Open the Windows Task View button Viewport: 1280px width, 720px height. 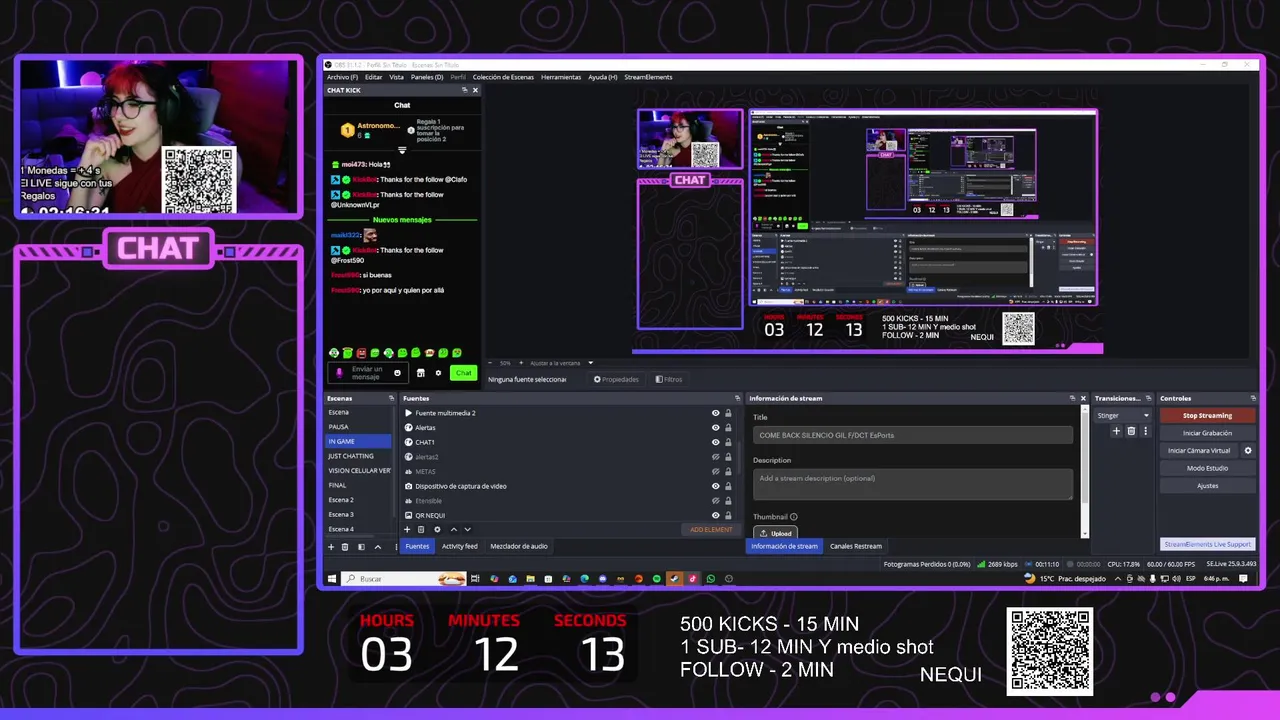(475, 578)
